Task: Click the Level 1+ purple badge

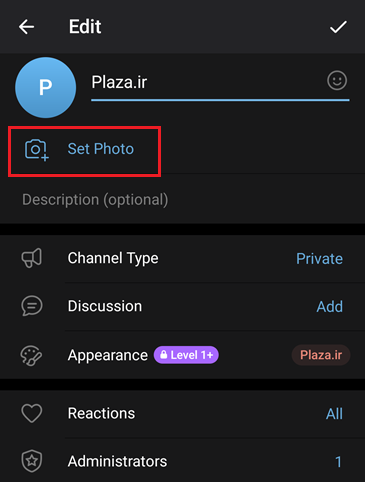Action: 186,355
